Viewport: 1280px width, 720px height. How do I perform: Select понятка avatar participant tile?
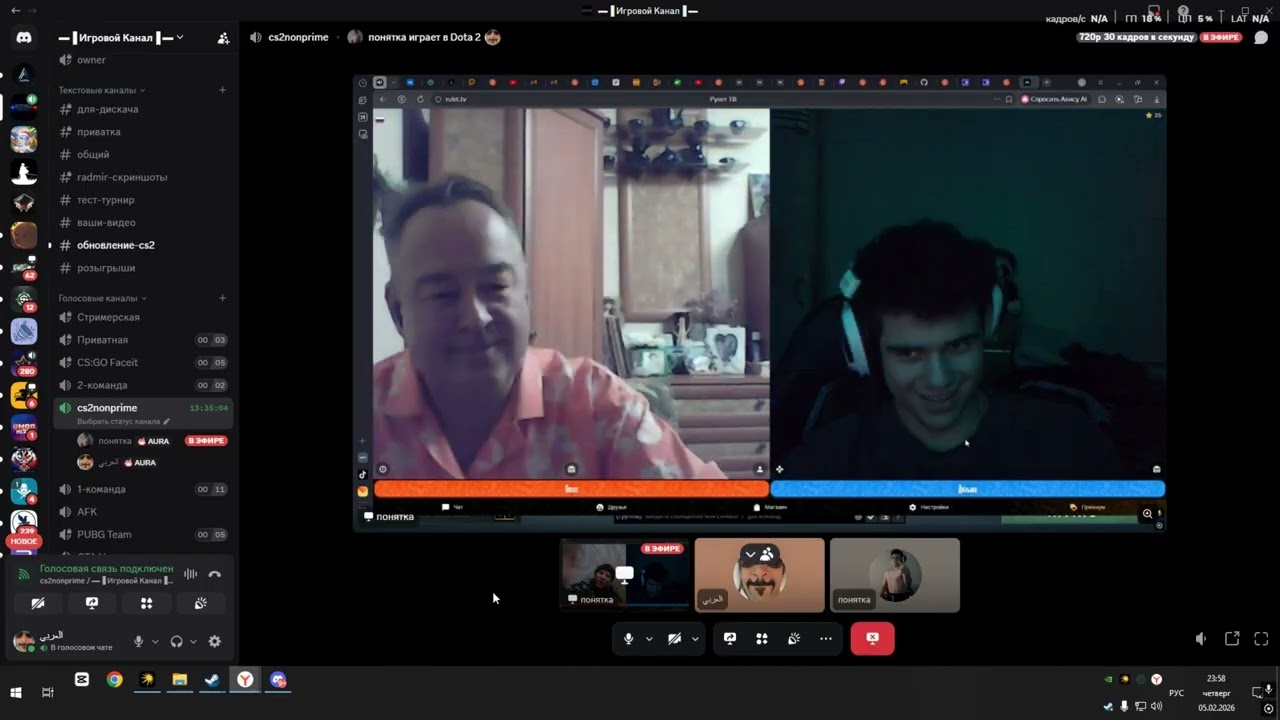(895, 575)
